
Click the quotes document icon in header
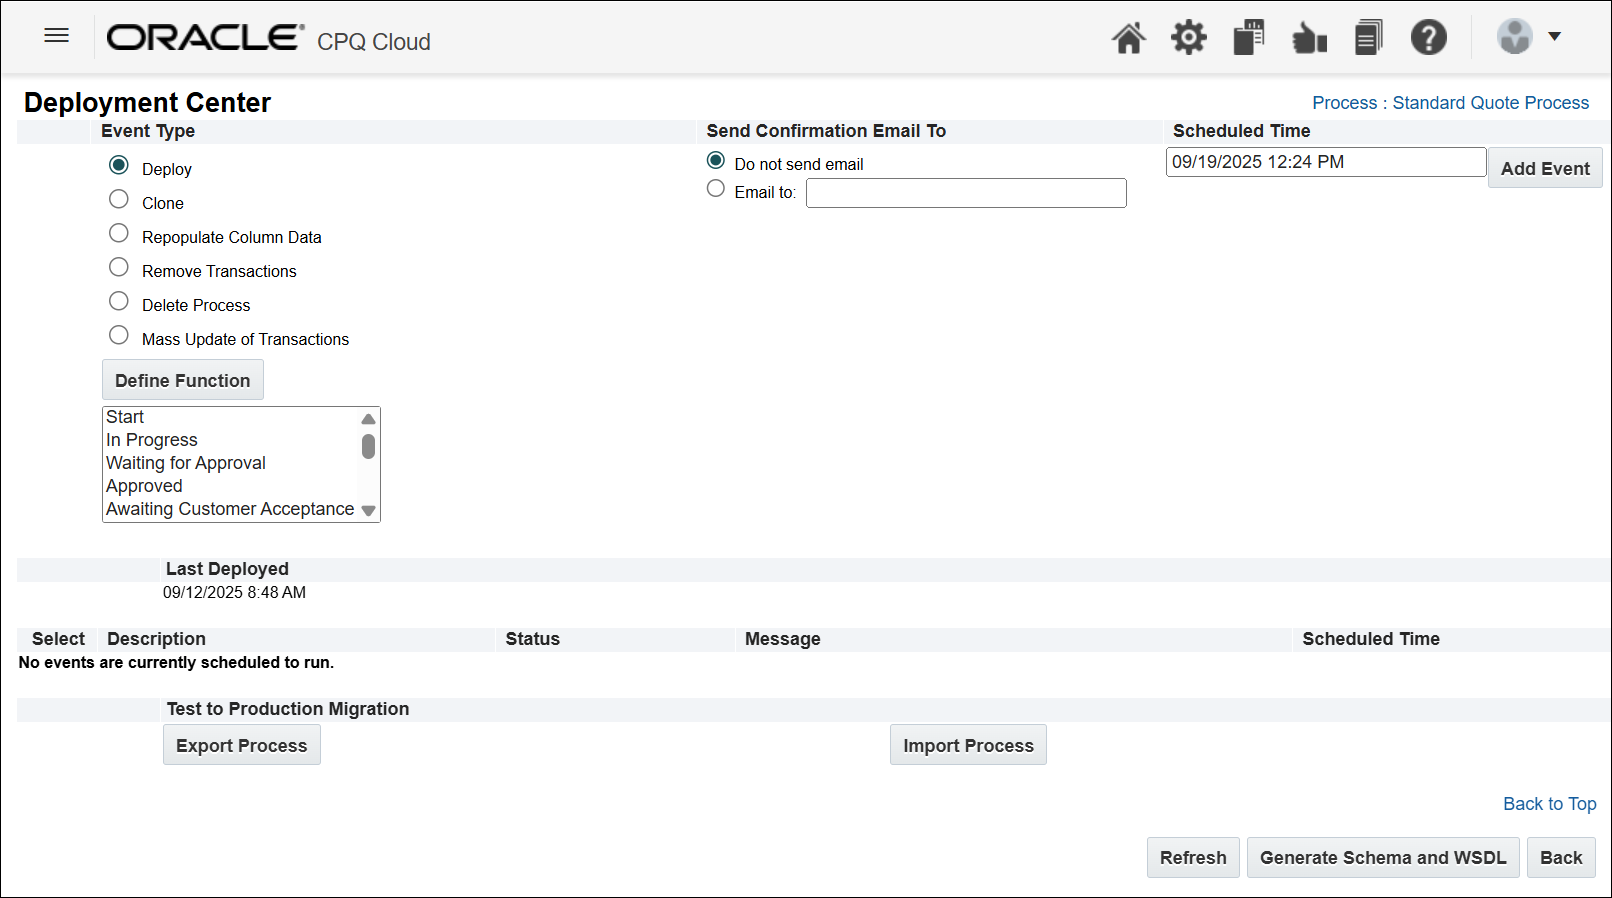[1248, 38]
